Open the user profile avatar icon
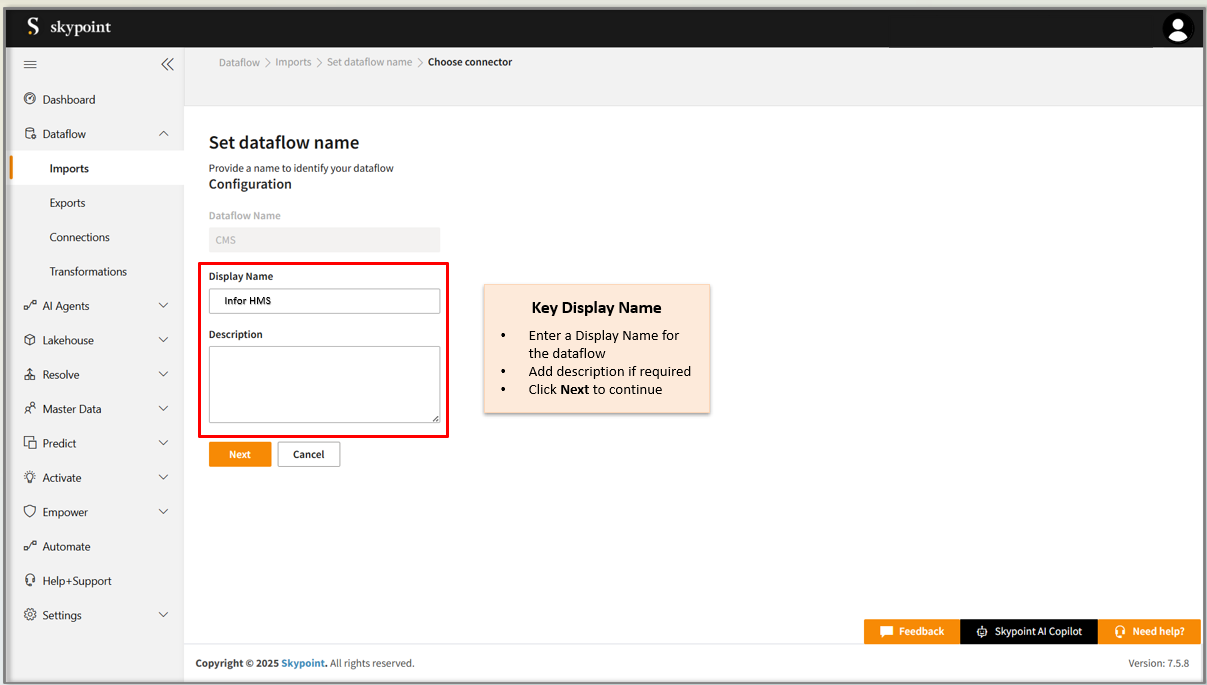 click(1178, 28)
